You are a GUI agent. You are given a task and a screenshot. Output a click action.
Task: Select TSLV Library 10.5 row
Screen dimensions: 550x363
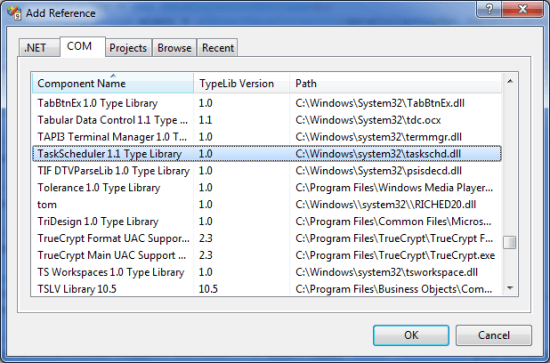(267, 289)
